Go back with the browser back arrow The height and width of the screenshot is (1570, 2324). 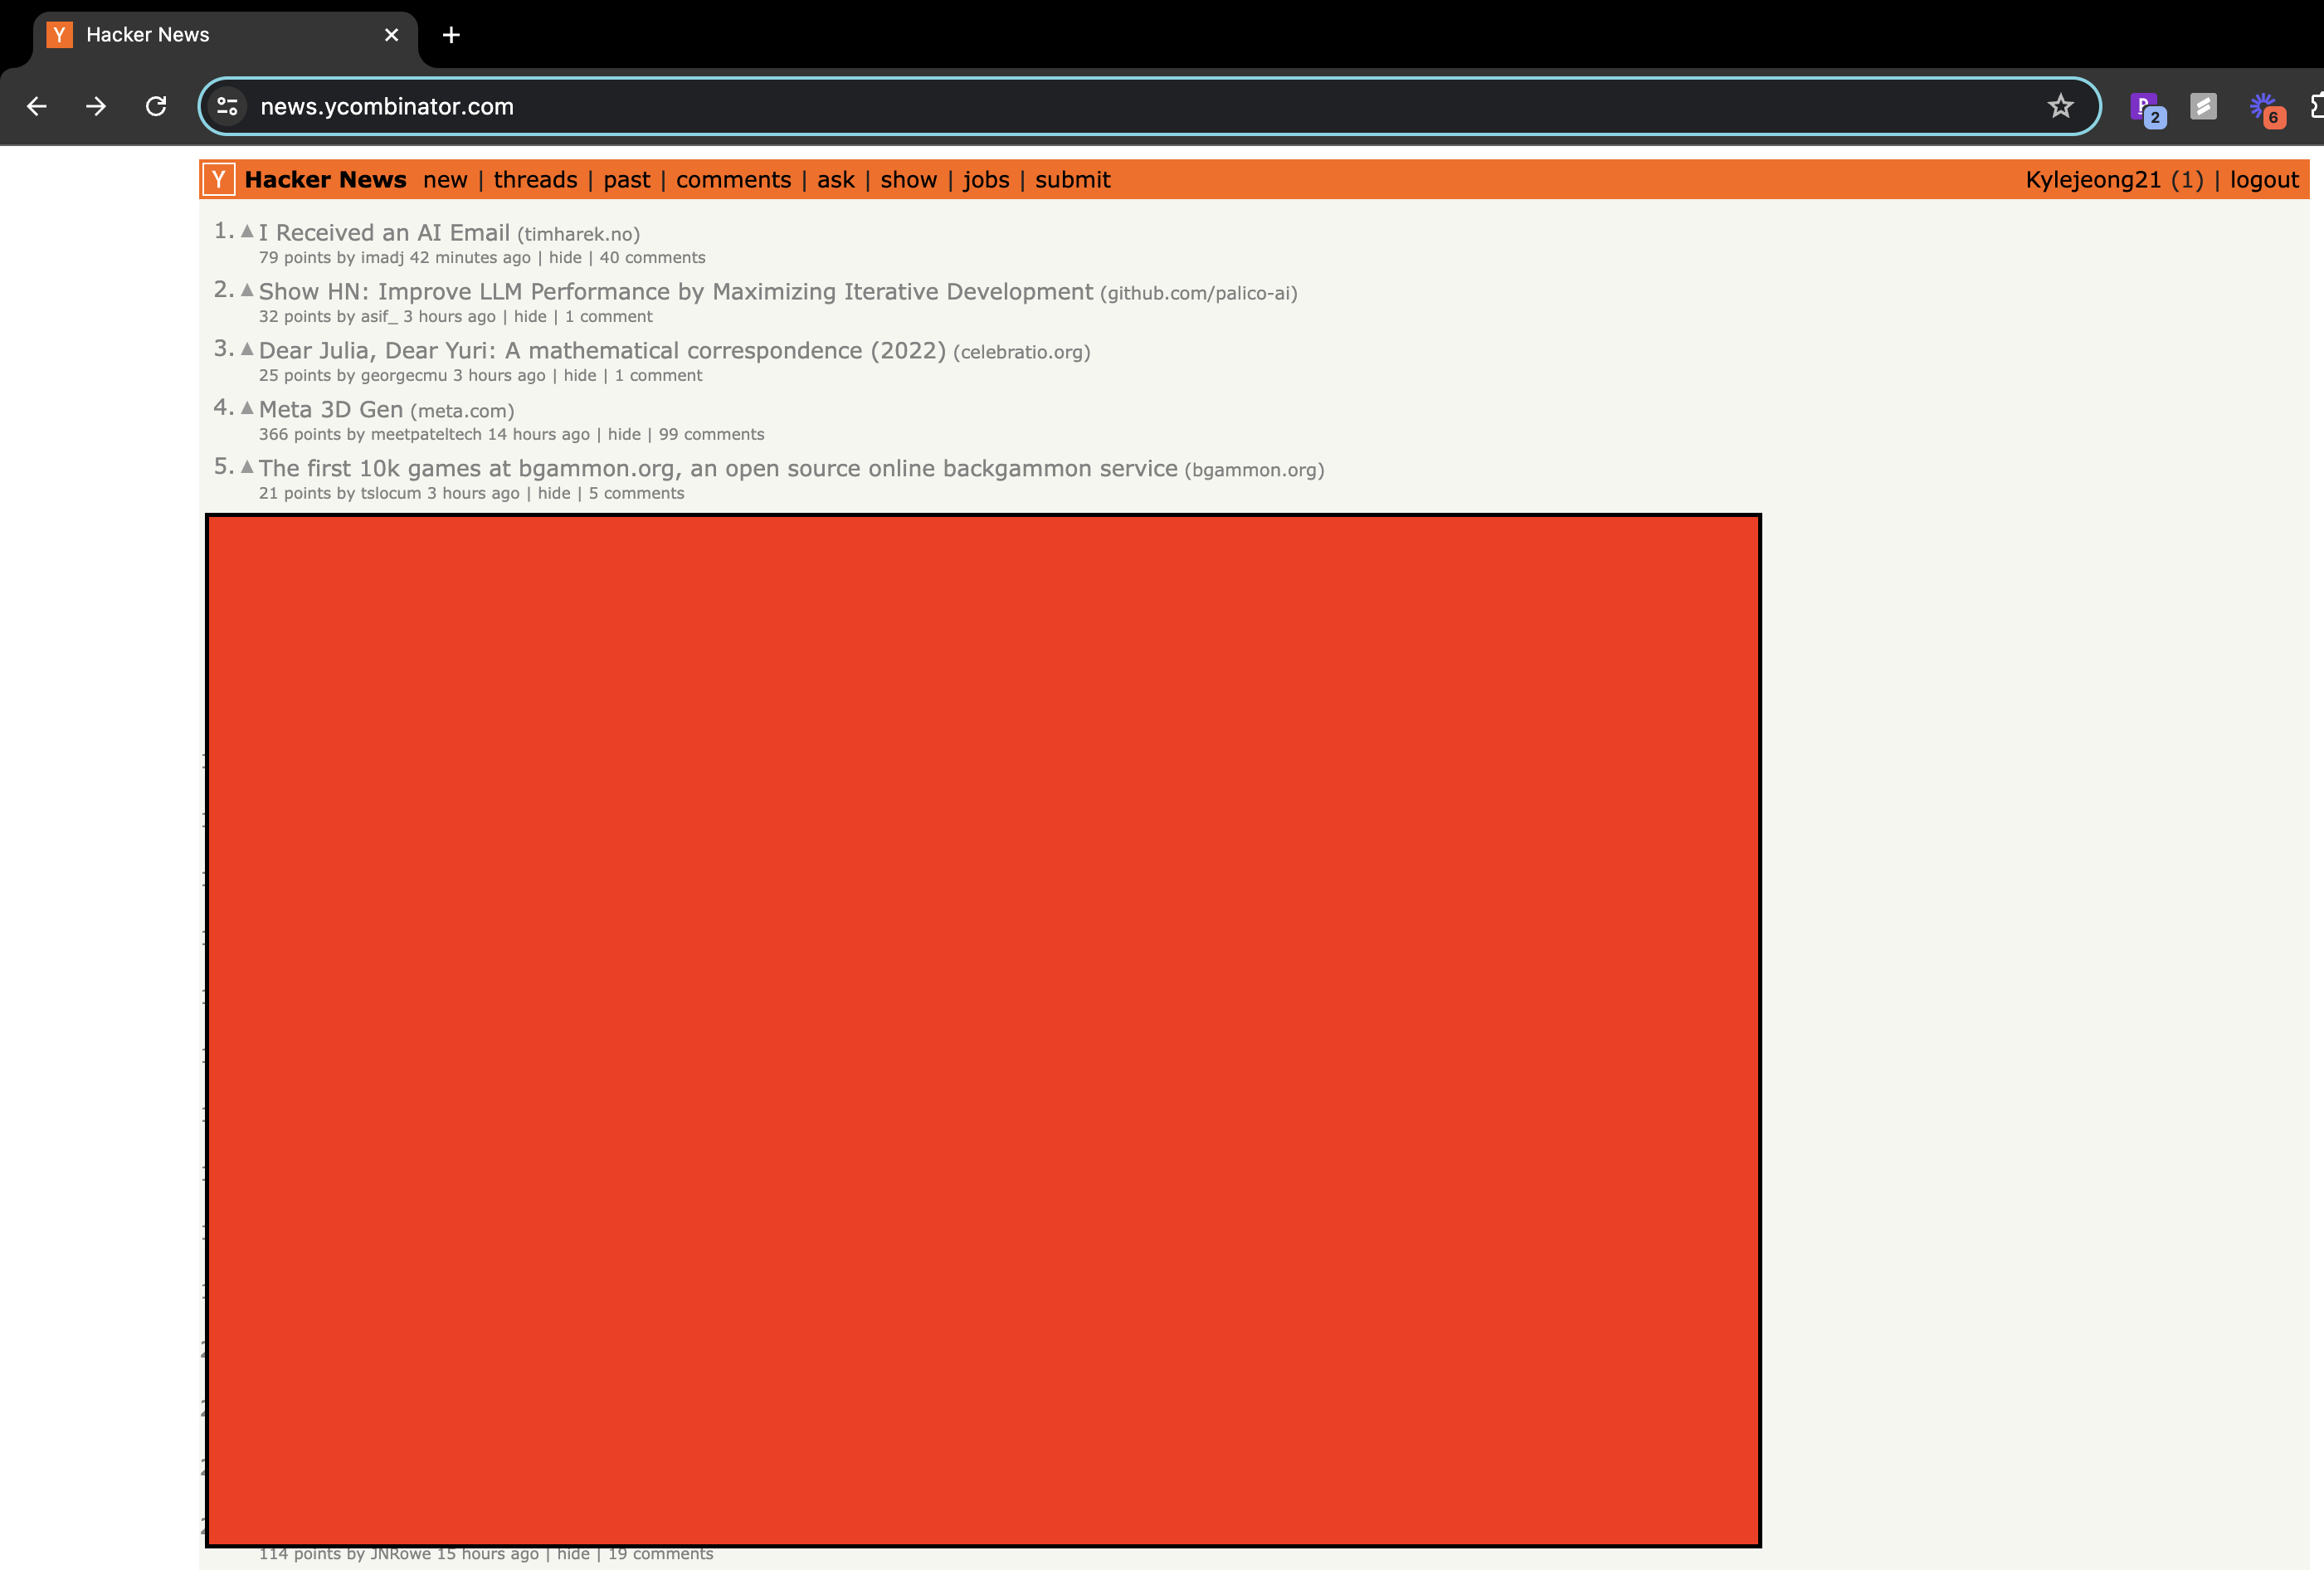37,106
